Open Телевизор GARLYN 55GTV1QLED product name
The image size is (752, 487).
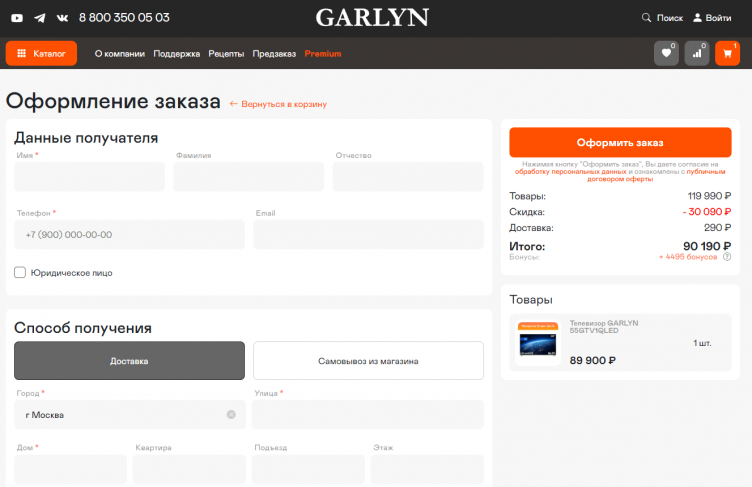604,327
